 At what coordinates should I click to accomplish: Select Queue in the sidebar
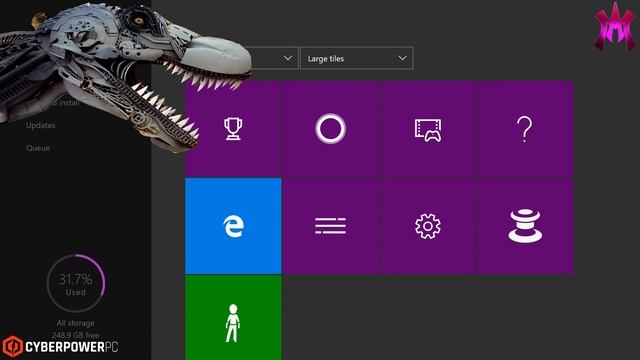[x=38, y=148]
